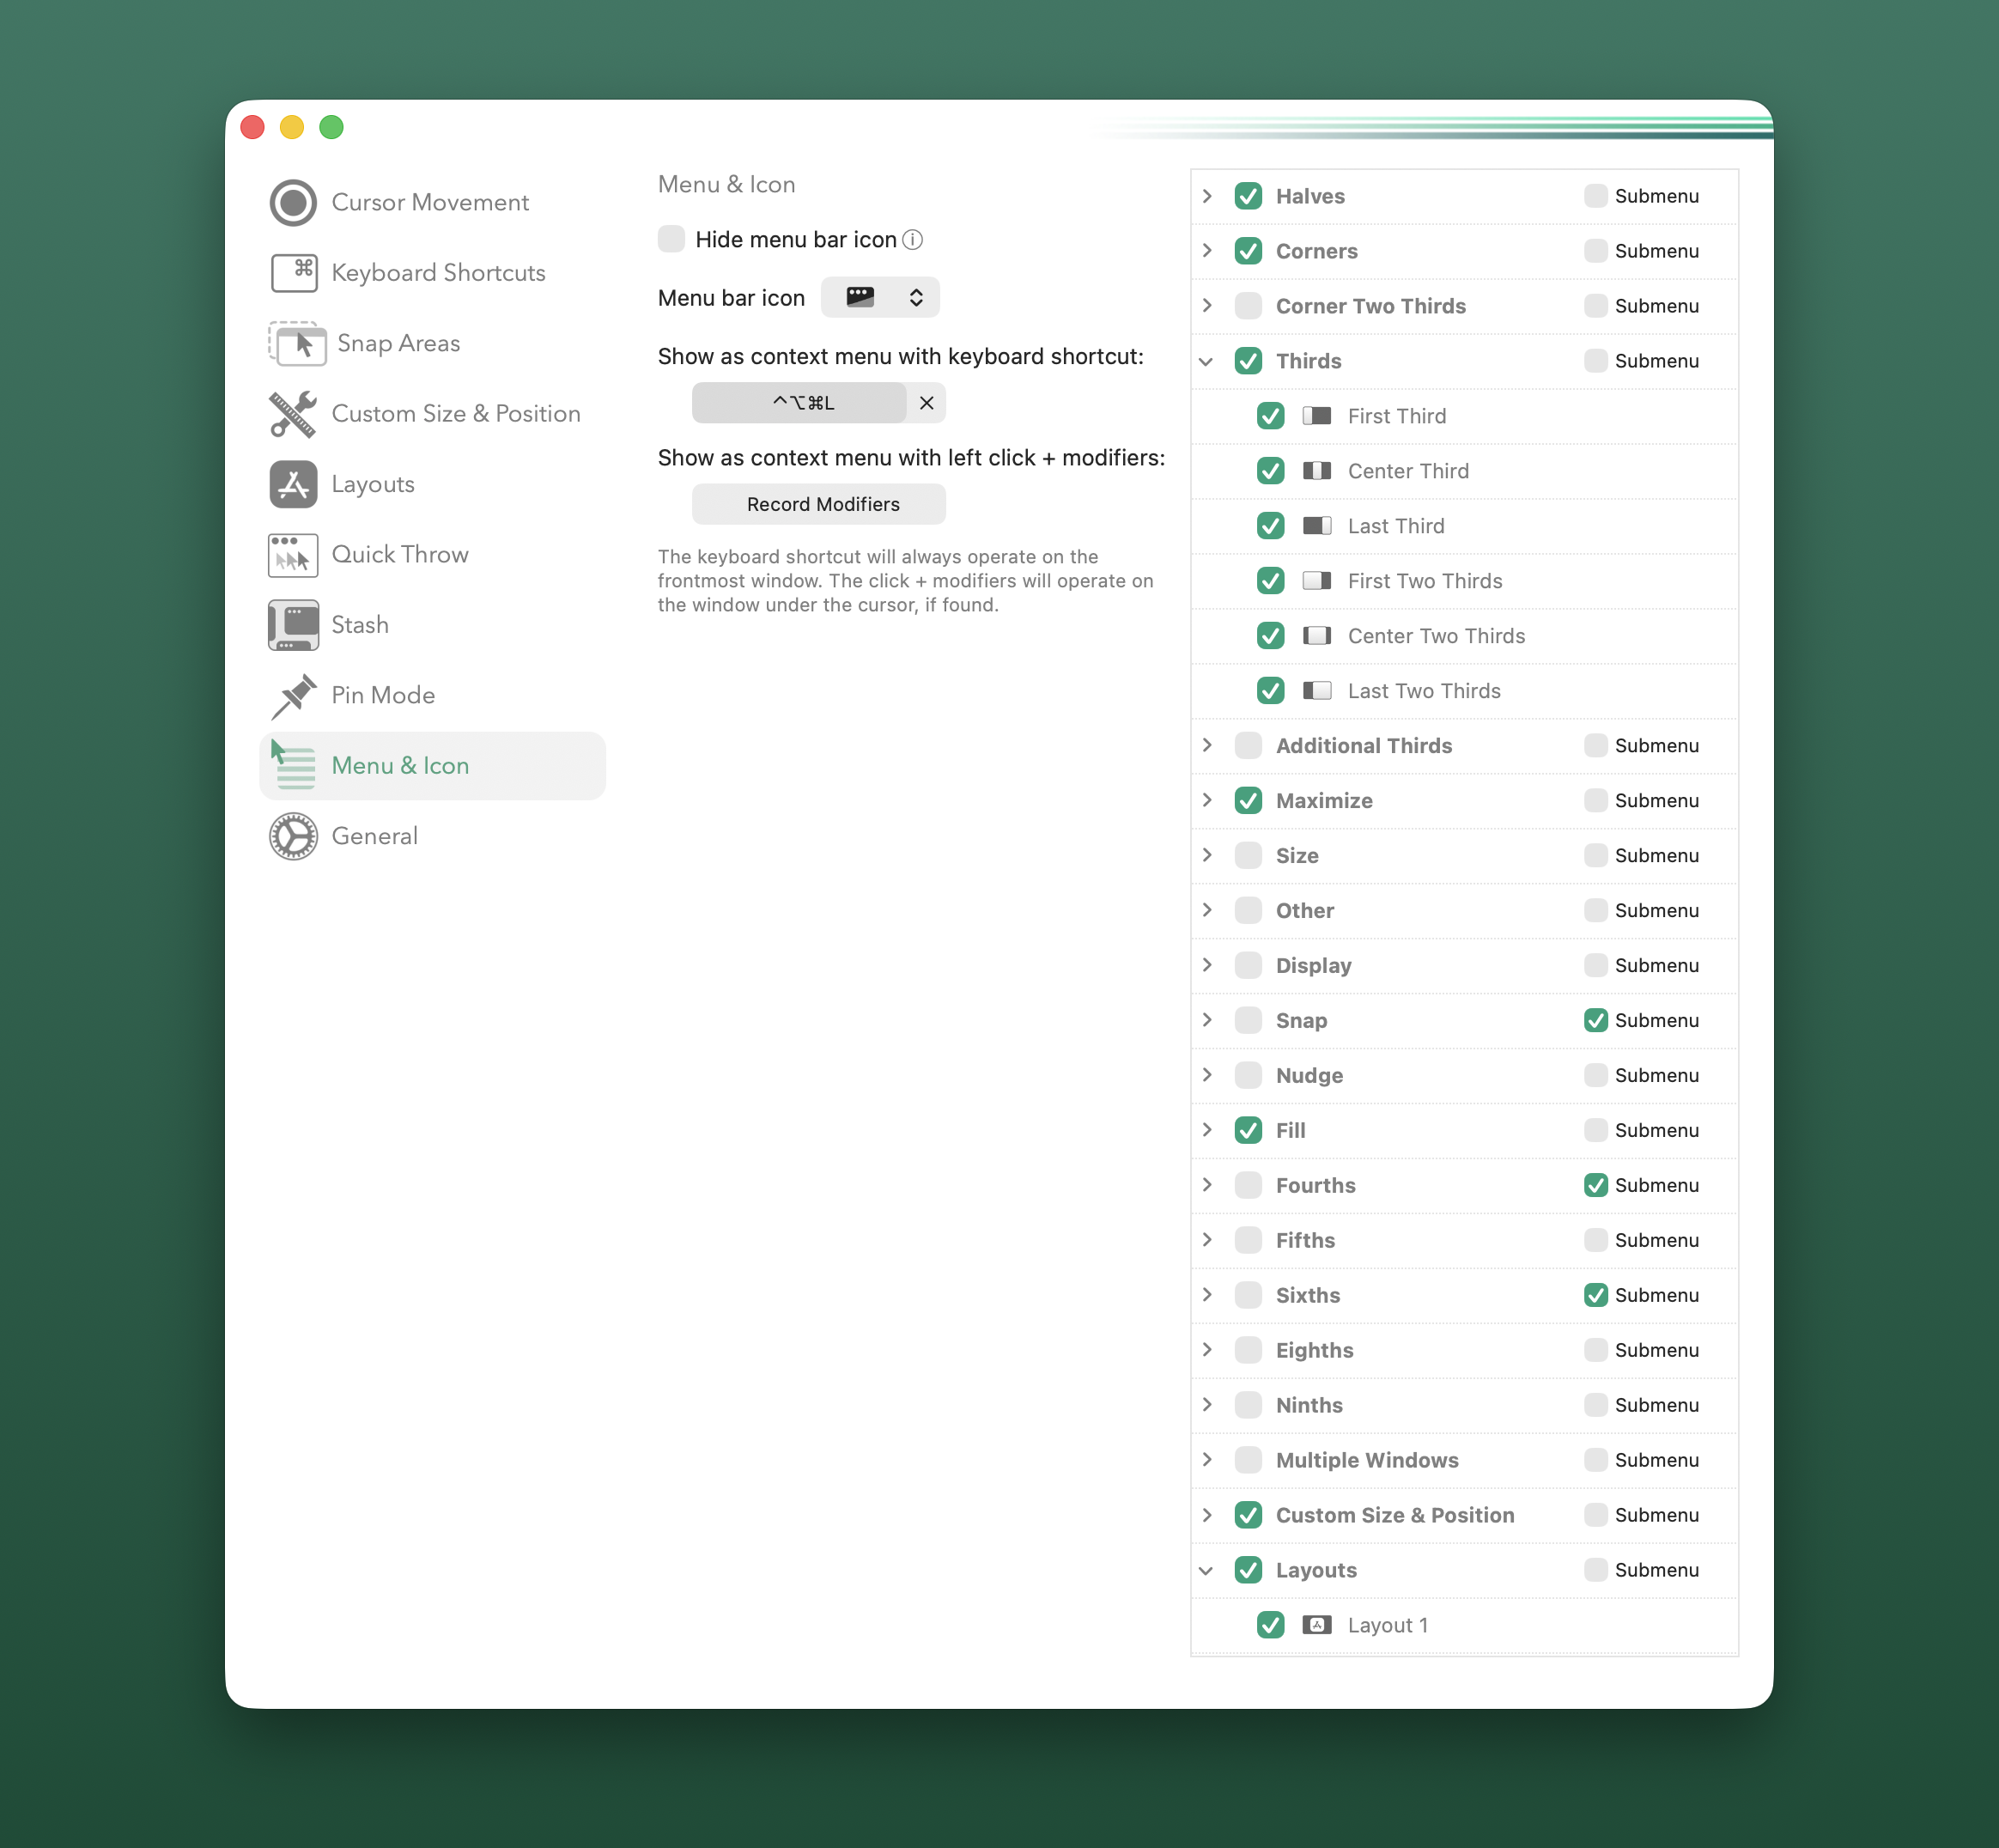Click the Center Third layout icon
This screenshot has height=1848, width=1999.
coord(1317,471)
